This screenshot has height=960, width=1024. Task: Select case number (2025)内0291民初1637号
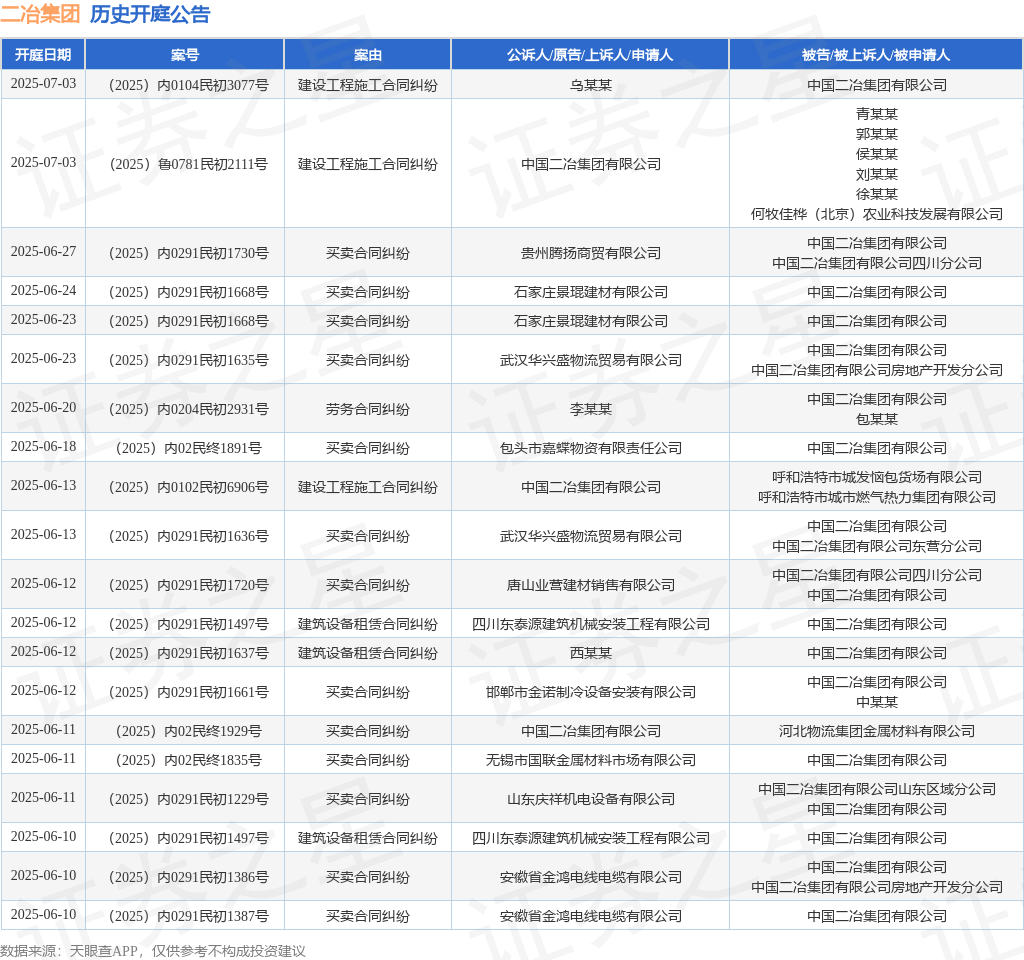185,653
